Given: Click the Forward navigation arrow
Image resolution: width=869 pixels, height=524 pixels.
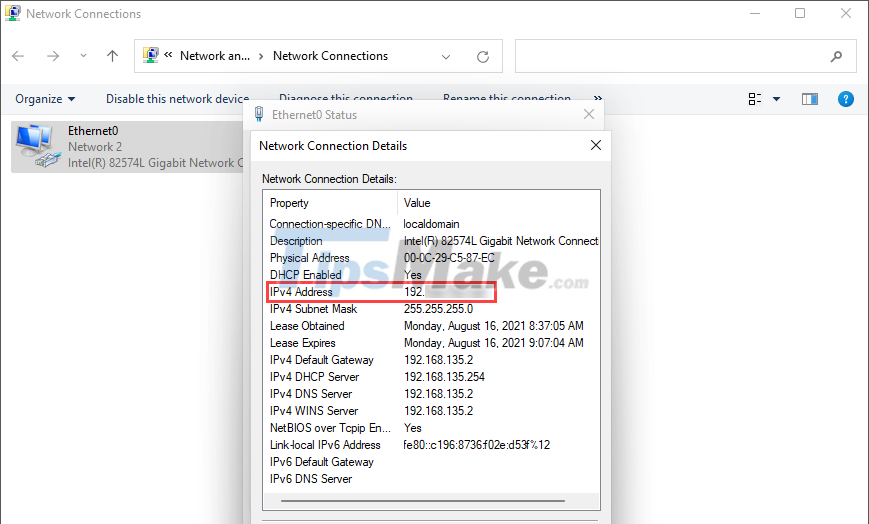Looking at the screenshot, I should point(53,56).
